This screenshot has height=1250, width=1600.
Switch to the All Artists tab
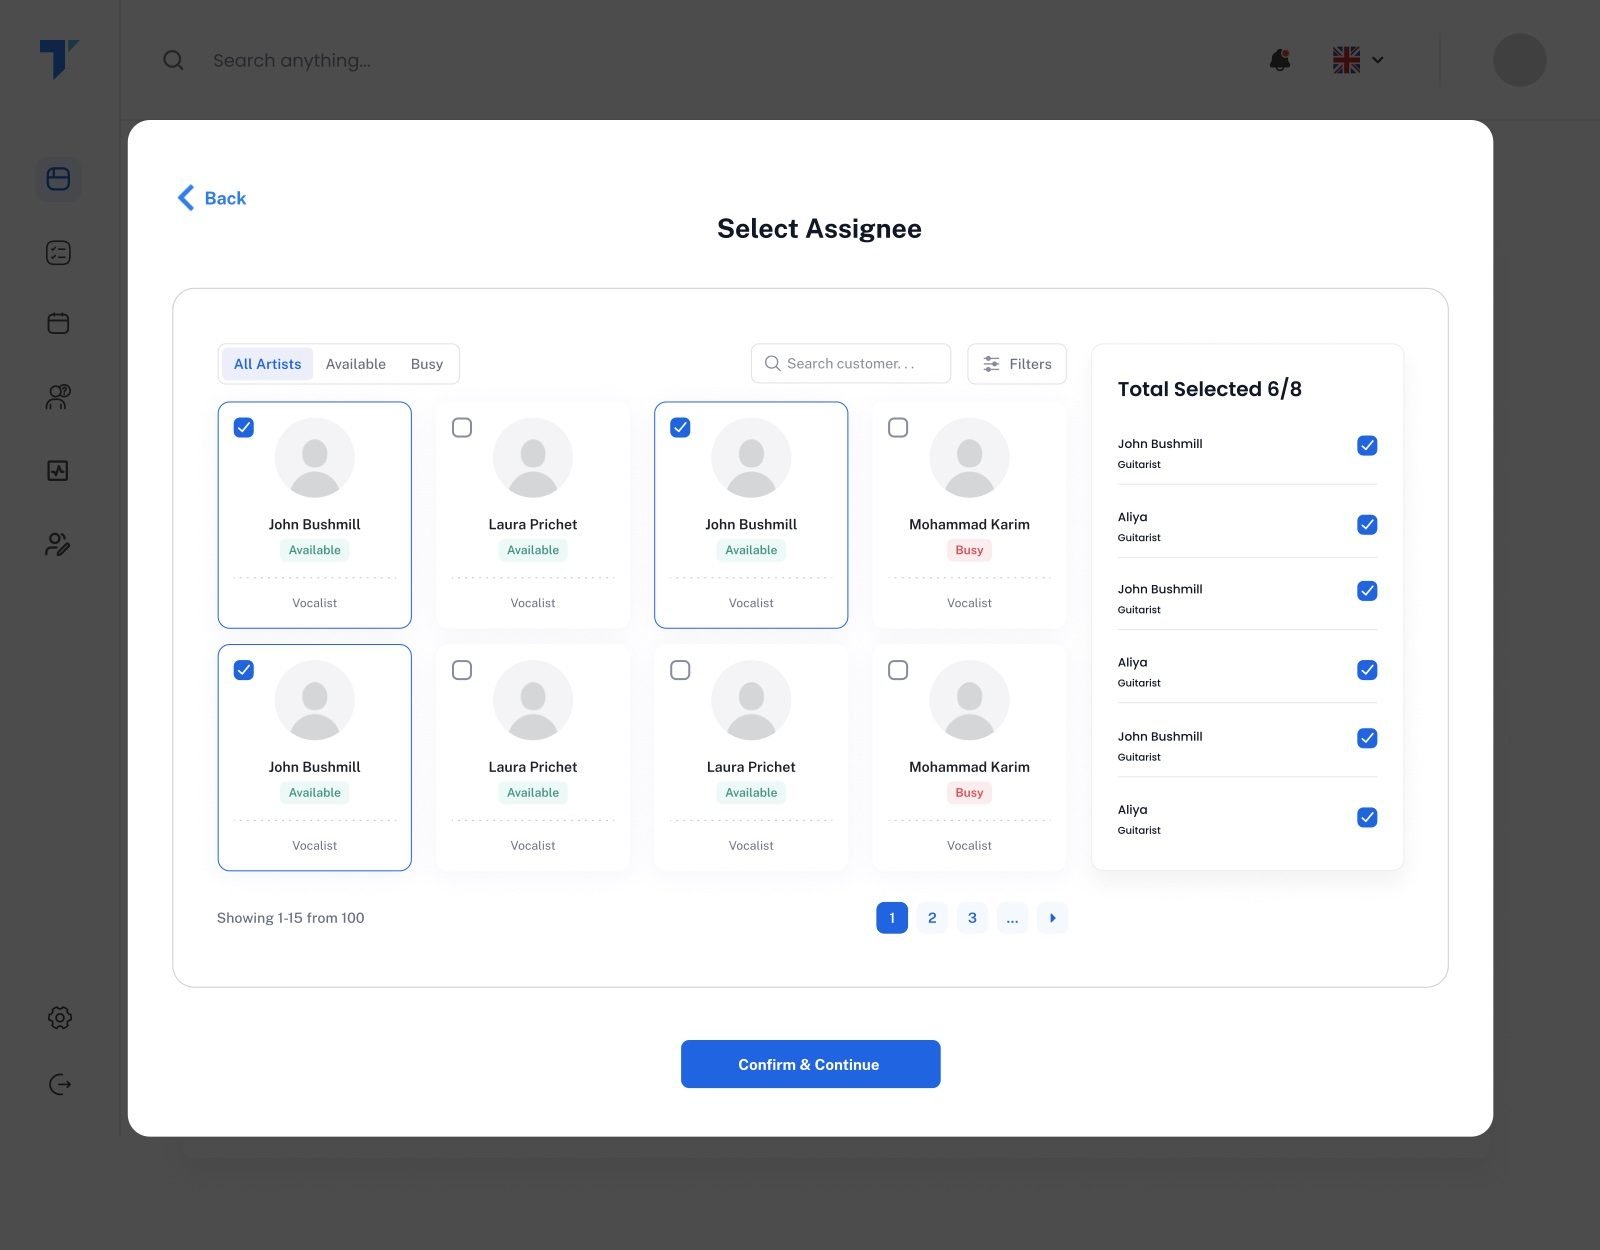click(267, 364)
